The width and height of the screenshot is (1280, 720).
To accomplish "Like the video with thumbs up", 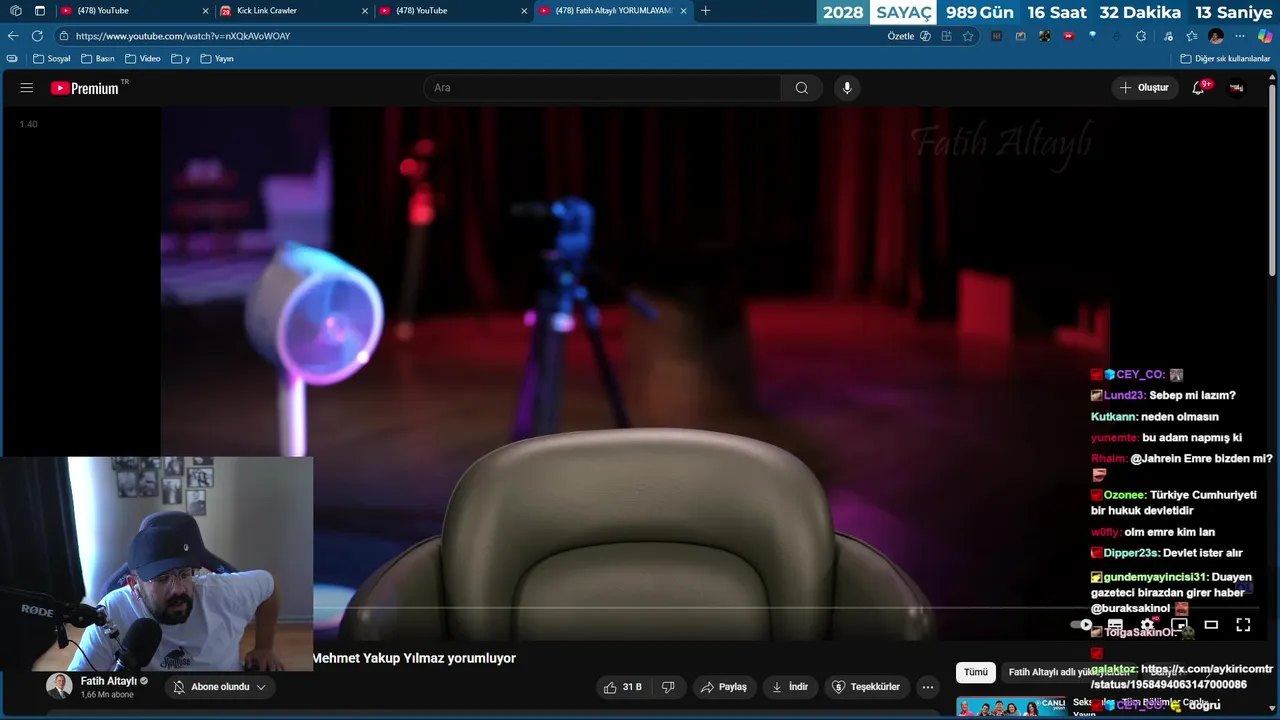I will pyautogui.click(x=622, y=687).
